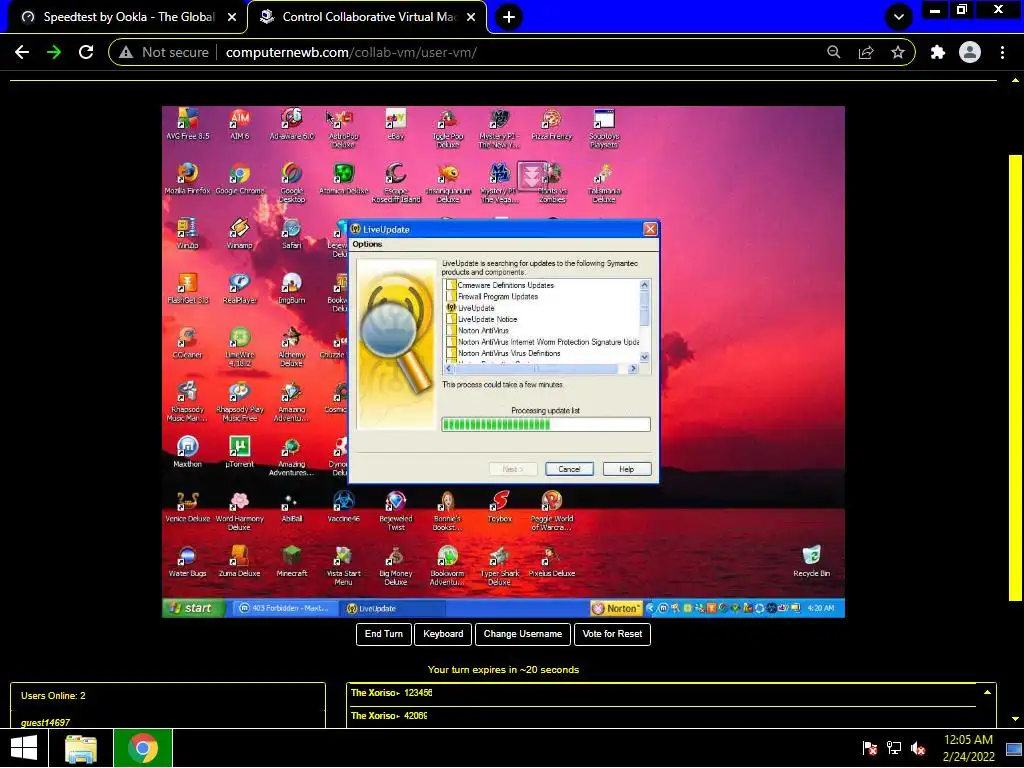Image resolution: width=1024 pixels, height=768 pixels.
Task: Select the RealPlayer desktop icon
Action: (240, 288)
